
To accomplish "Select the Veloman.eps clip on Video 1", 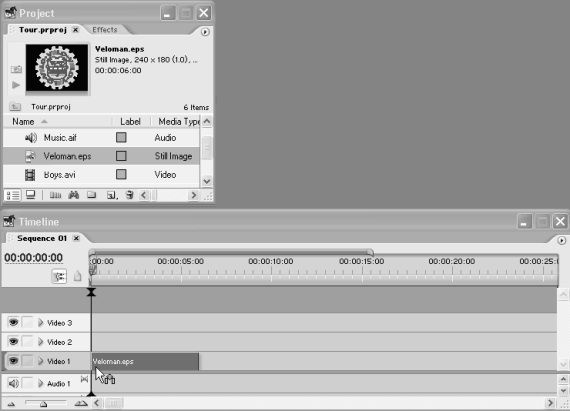I will pos(145,362).
